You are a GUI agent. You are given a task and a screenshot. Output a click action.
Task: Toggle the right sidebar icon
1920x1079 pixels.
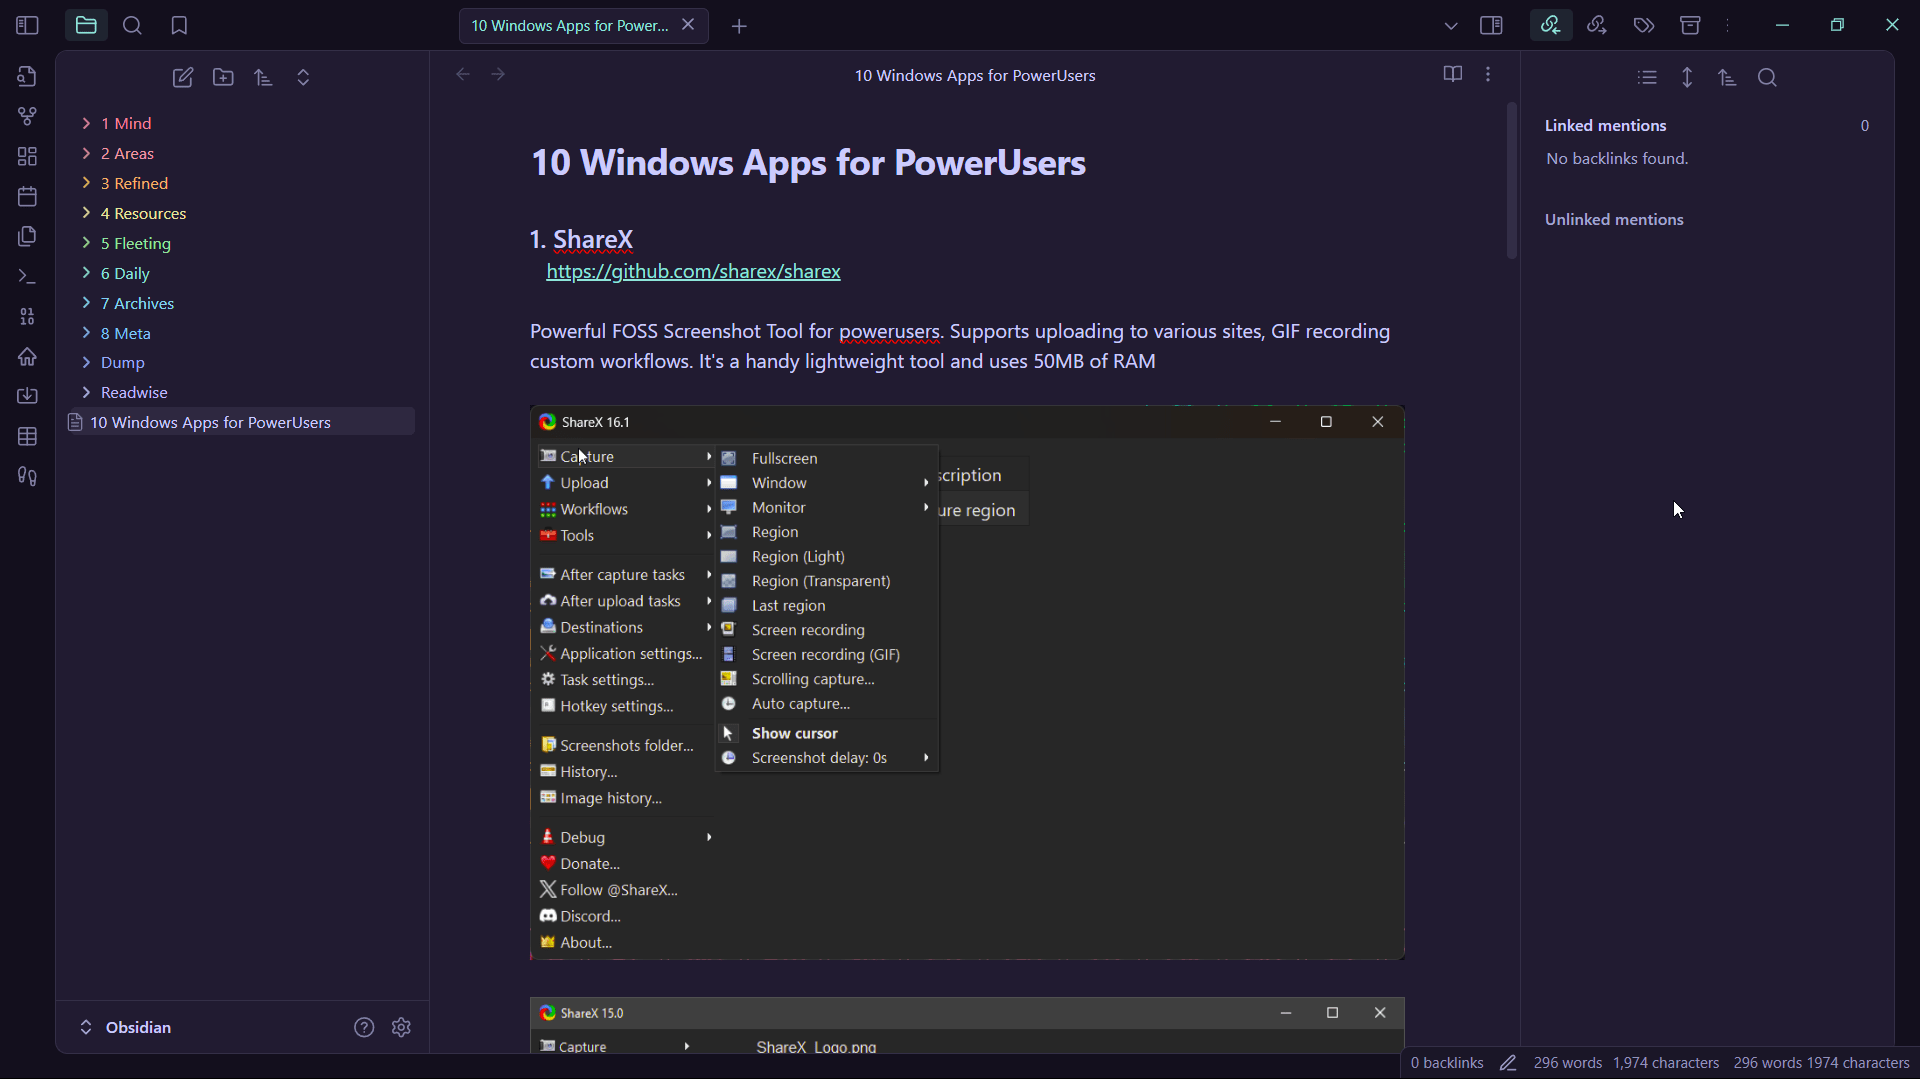click(x=1491, y=25)
